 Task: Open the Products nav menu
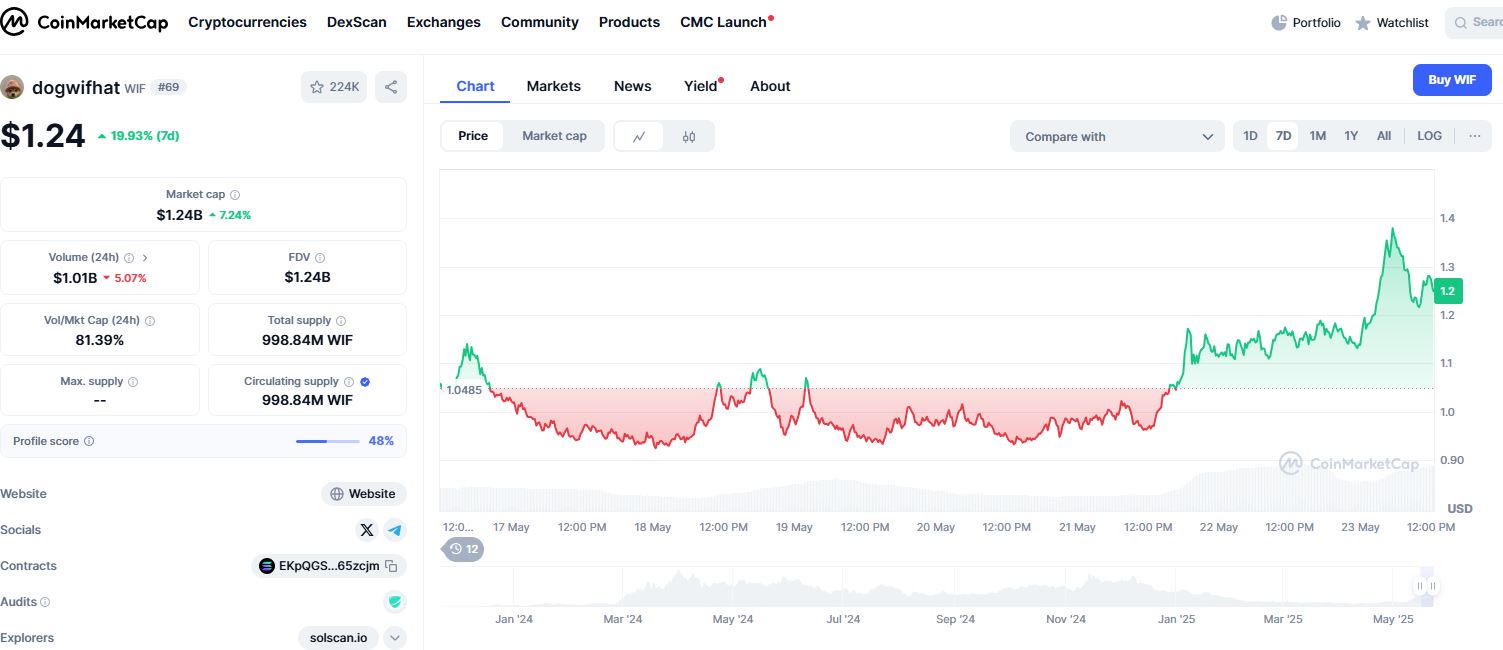629,22
